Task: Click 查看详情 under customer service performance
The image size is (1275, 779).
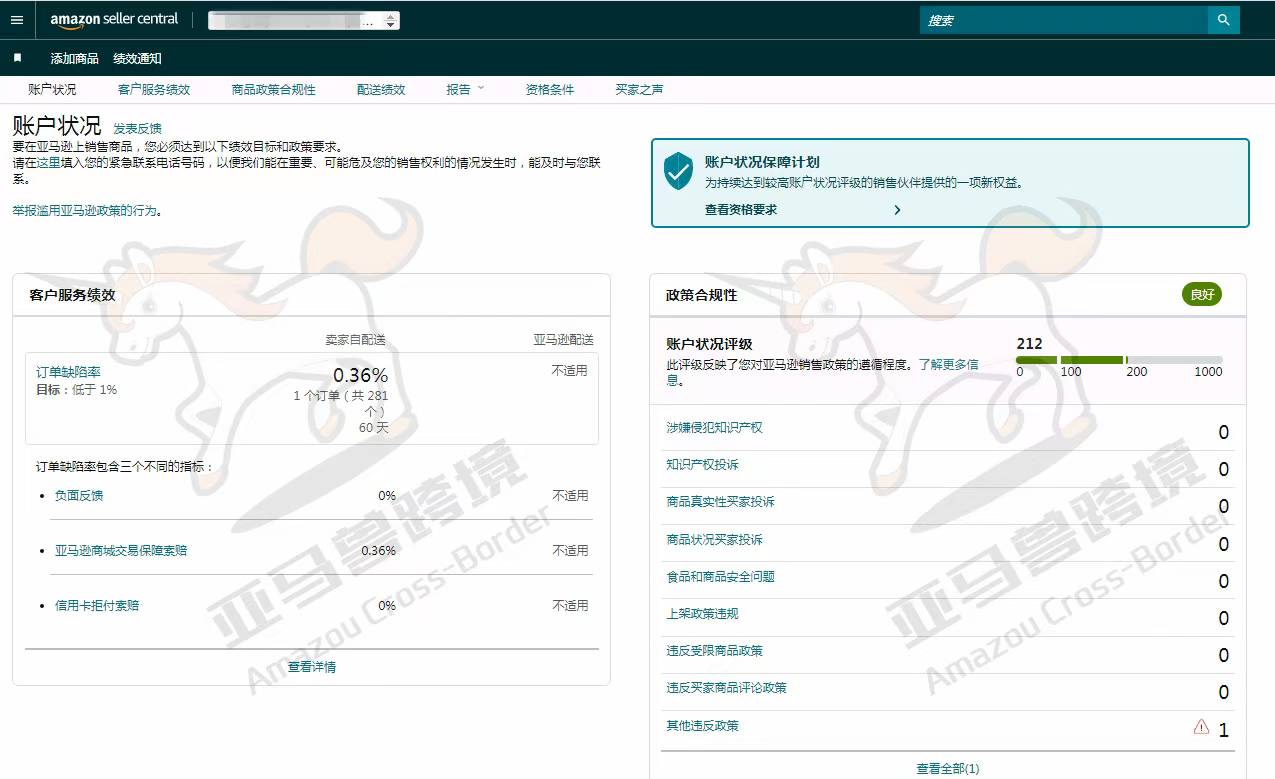Action: (x=312, y=667)
